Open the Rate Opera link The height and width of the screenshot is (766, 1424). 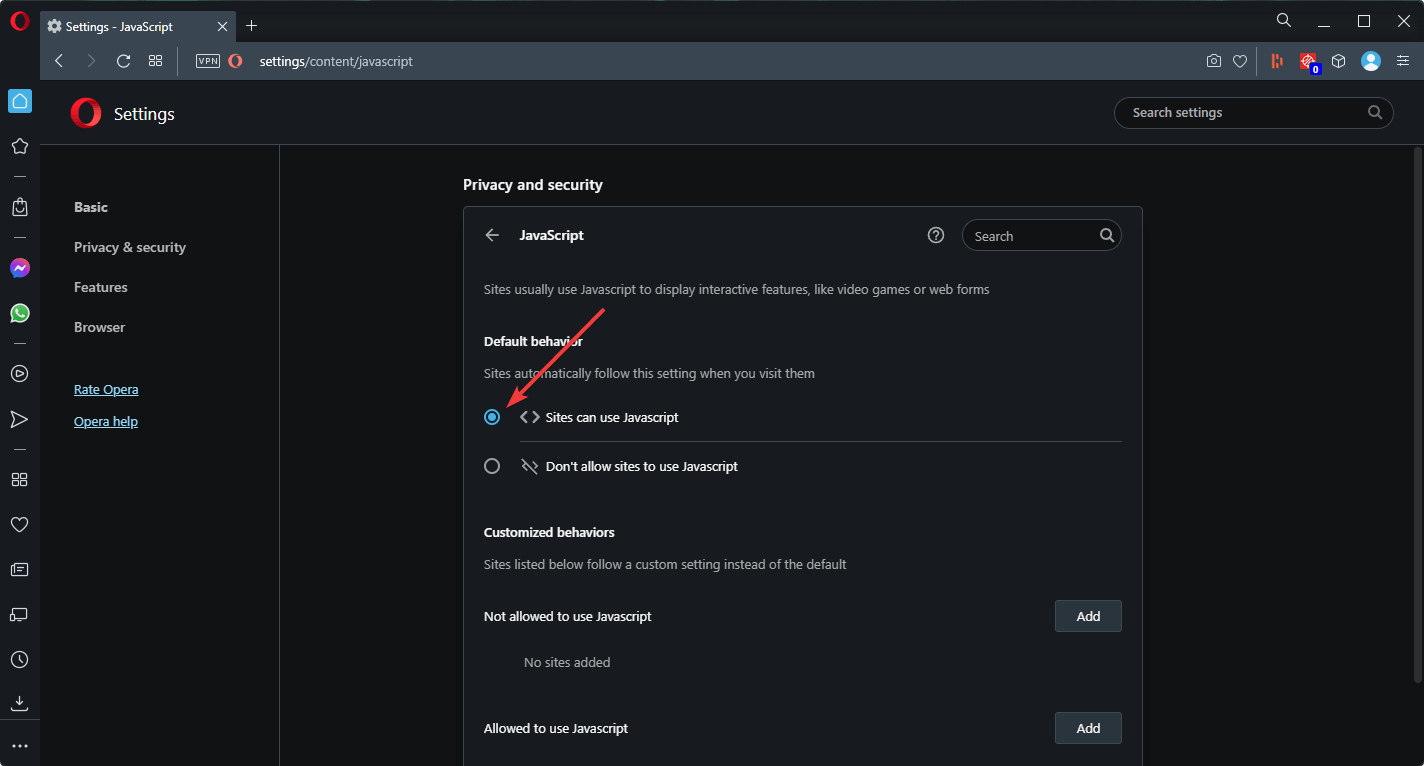click(x=106, y=389)
